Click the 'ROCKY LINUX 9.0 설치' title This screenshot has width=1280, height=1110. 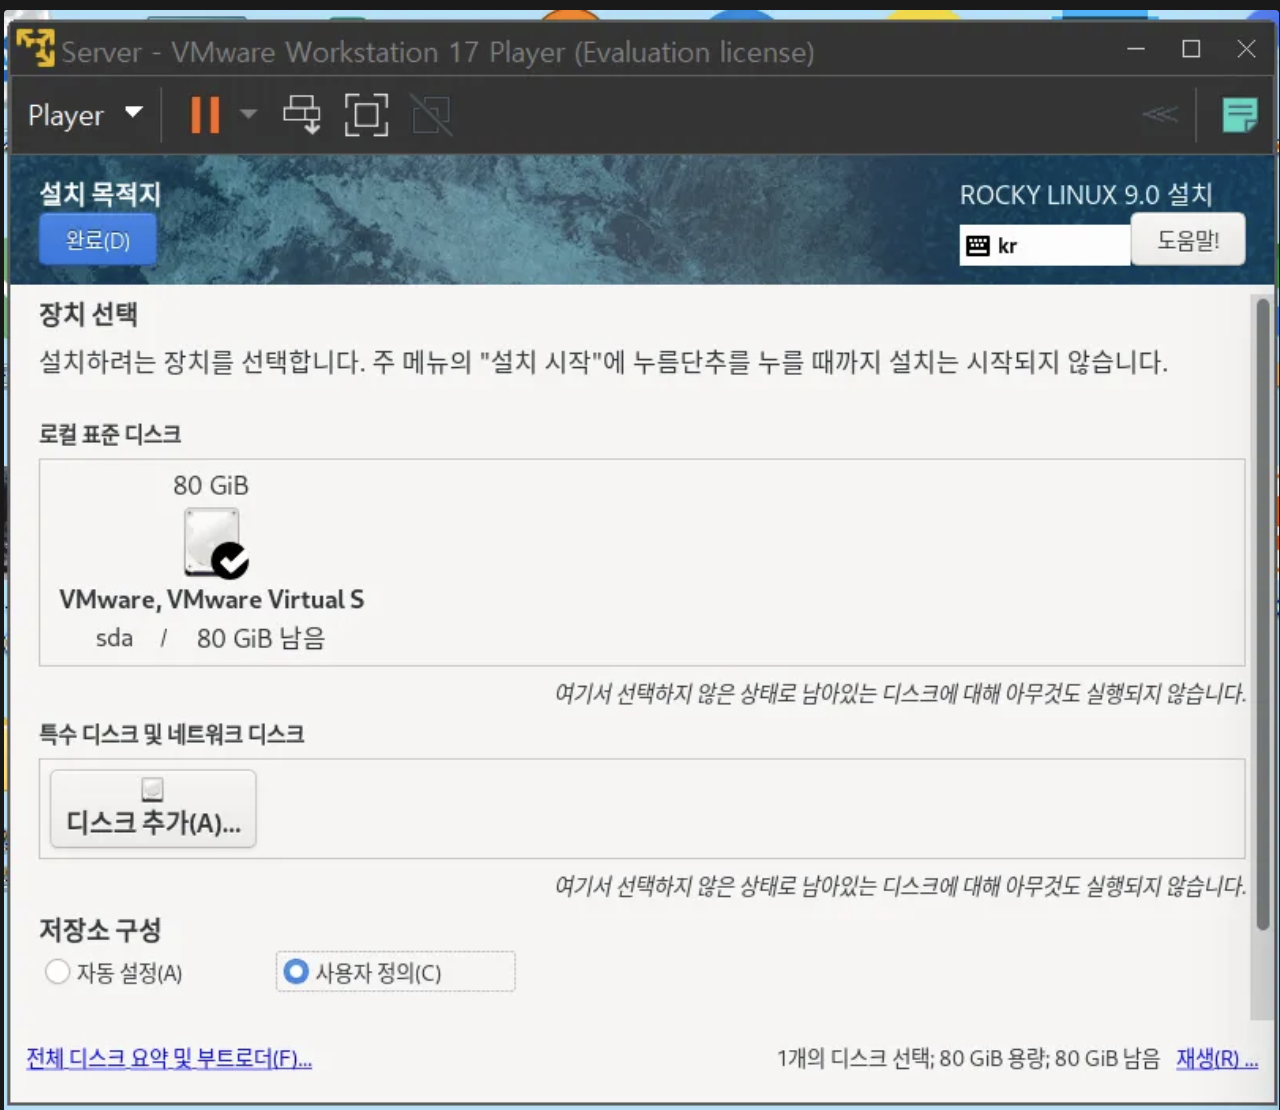pyautogui.click(x=1086, y=194)
